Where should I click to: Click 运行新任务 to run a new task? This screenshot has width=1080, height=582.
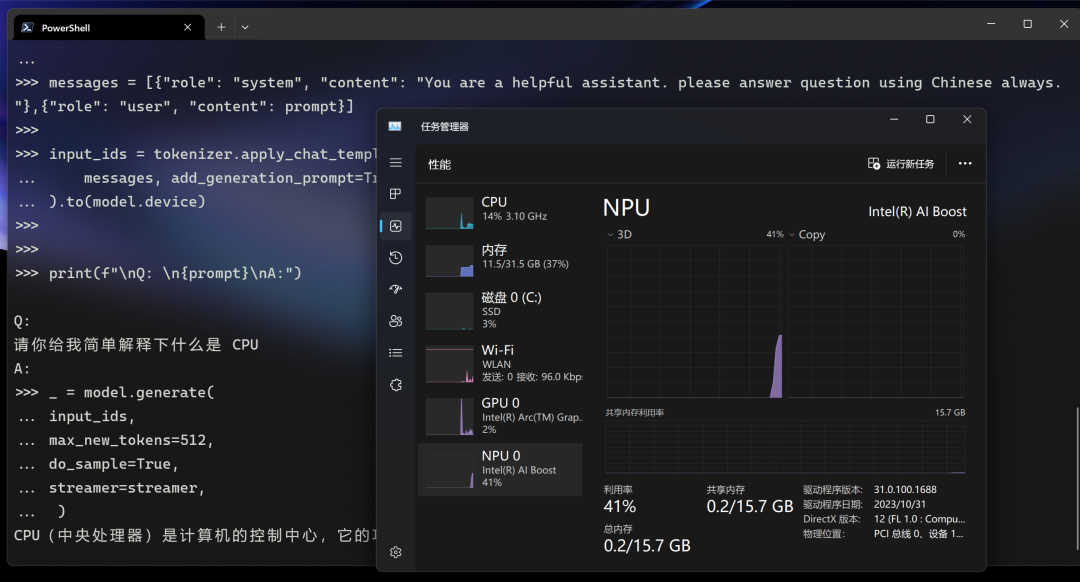901,163
